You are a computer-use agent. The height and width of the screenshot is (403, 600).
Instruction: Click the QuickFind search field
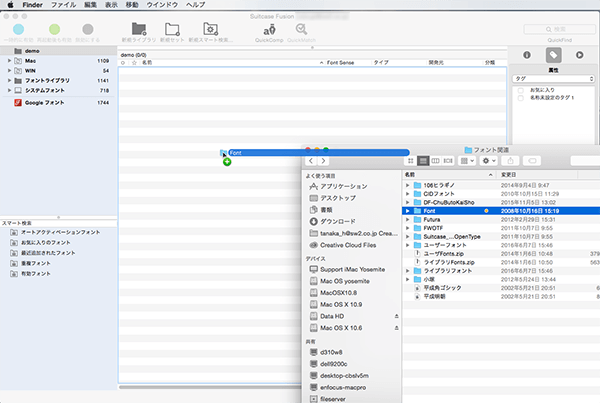click(x=559, y=29)
